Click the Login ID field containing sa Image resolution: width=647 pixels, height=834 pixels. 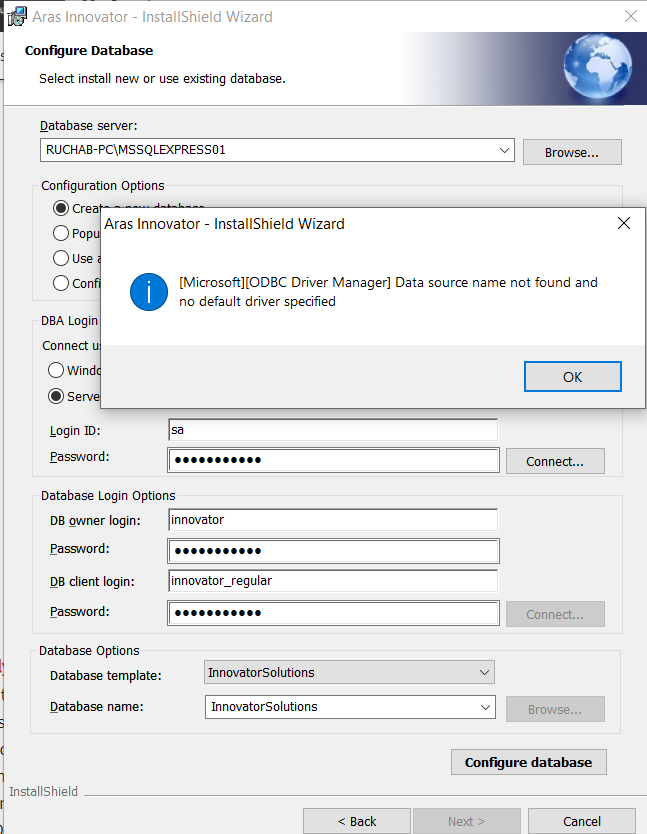coord(333,430)
